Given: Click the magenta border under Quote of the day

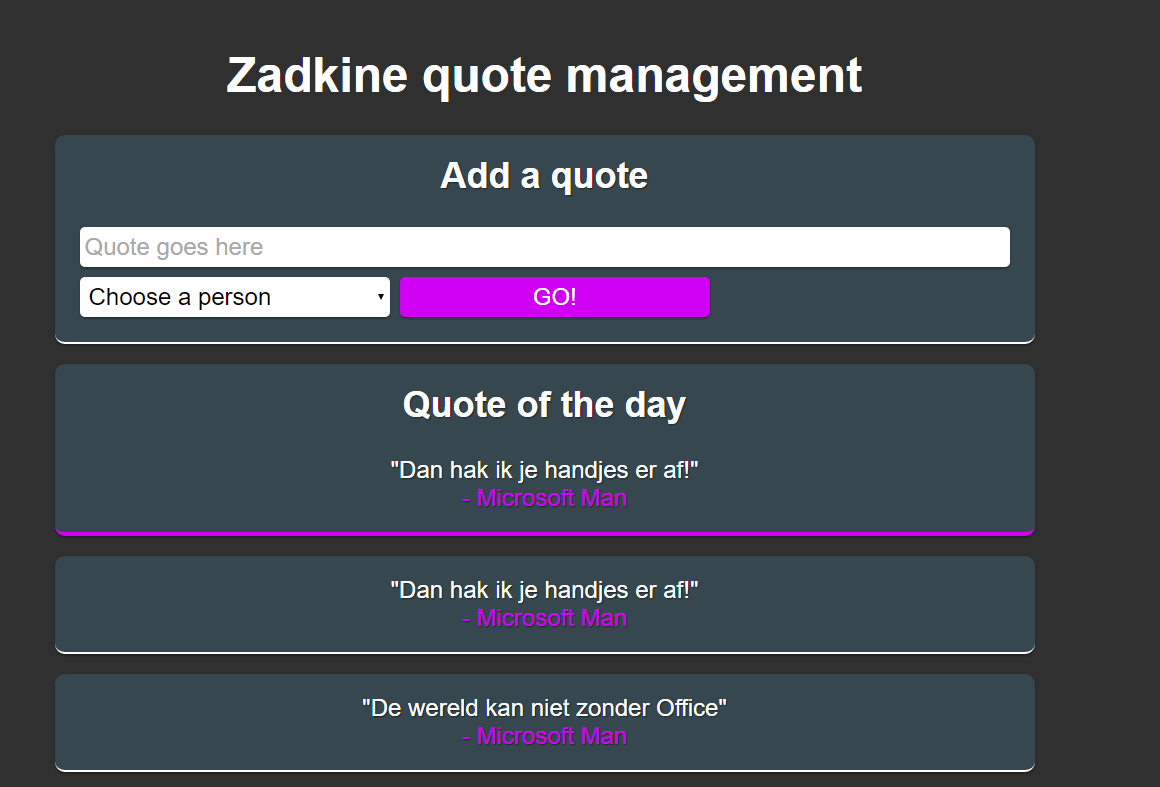Looking at the screenshot, I should click(x=544, y=533).
